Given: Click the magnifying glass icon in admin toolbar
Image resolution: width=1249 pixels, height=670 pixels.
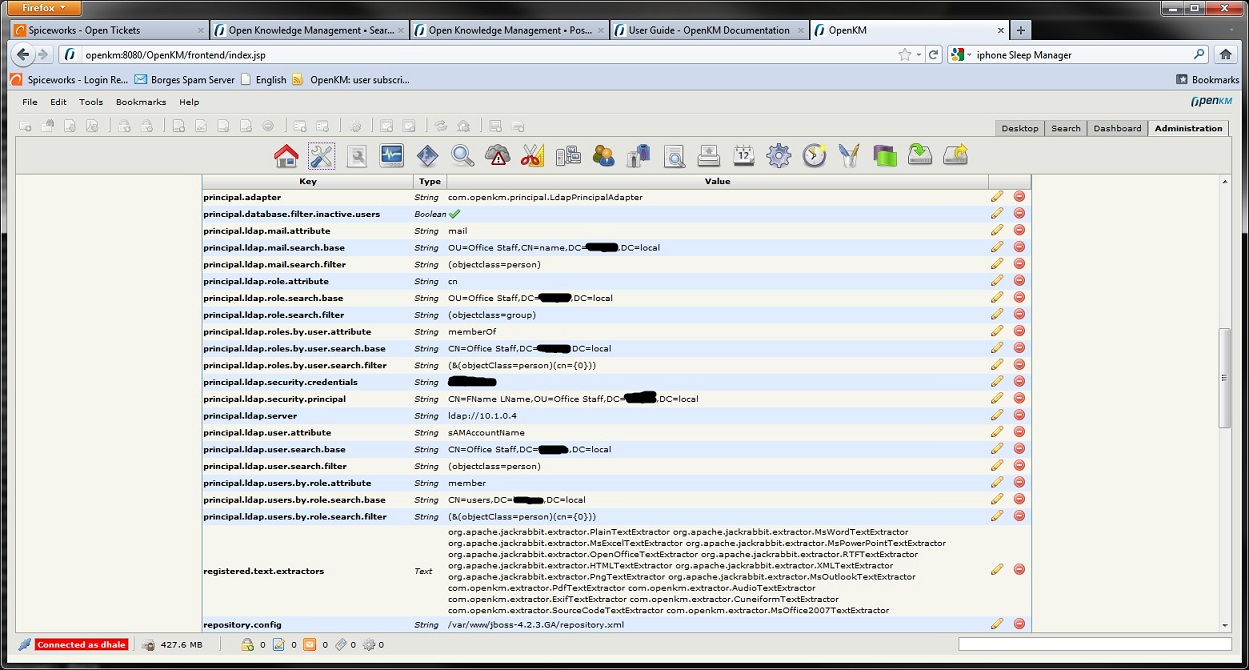Looking at the screenshot, I should [462, 155].
